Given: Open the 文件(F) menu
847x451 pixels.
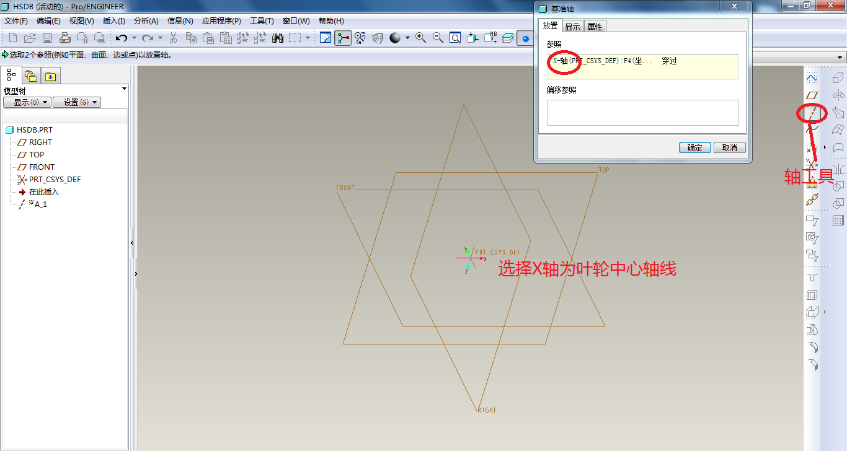Looking at the screenshot, I should [x=16, y=21].
